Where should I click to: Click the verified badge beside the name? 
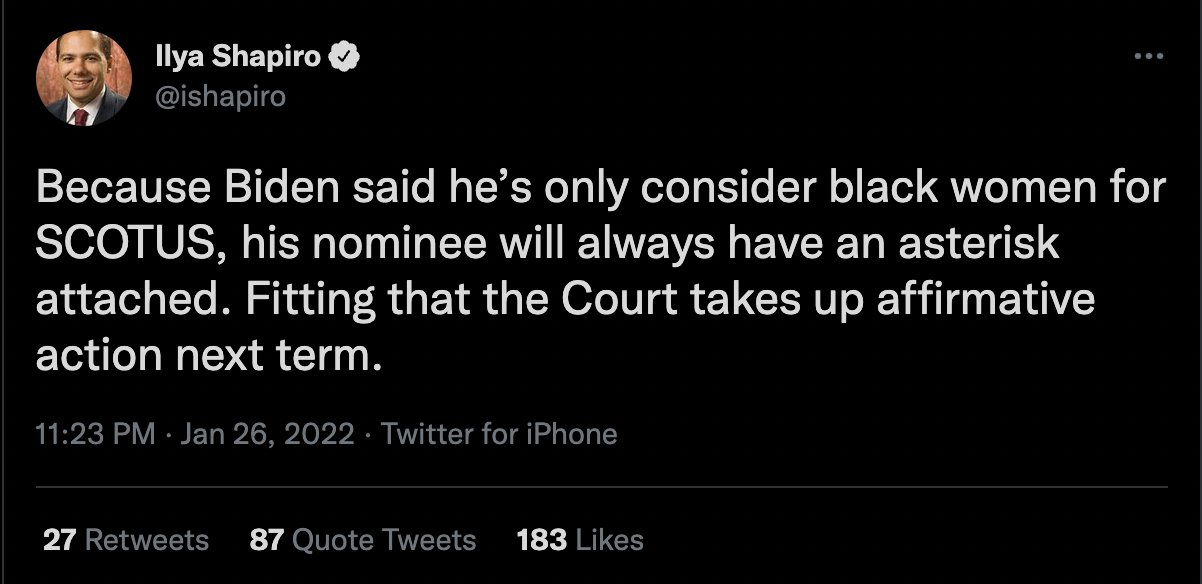pyautogui.click(x=345, y=58)
